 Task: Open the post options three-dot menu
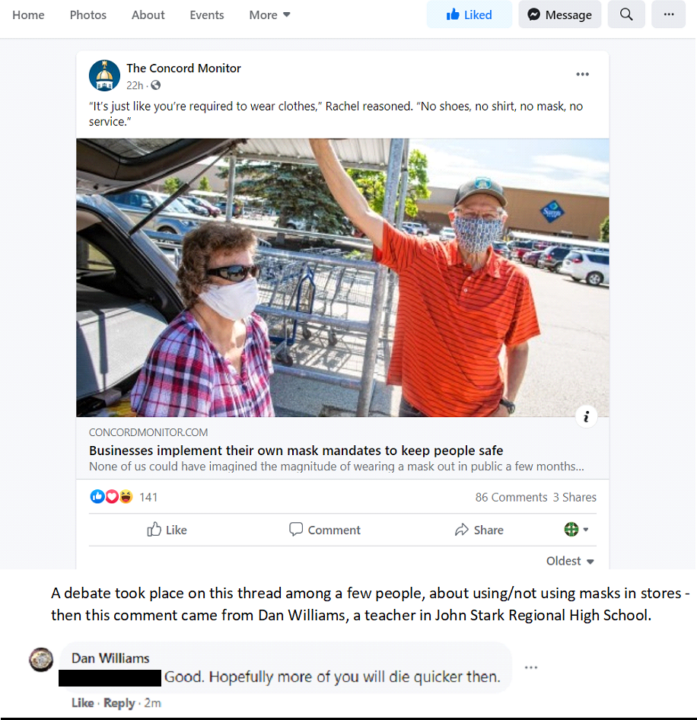(582, 74)
